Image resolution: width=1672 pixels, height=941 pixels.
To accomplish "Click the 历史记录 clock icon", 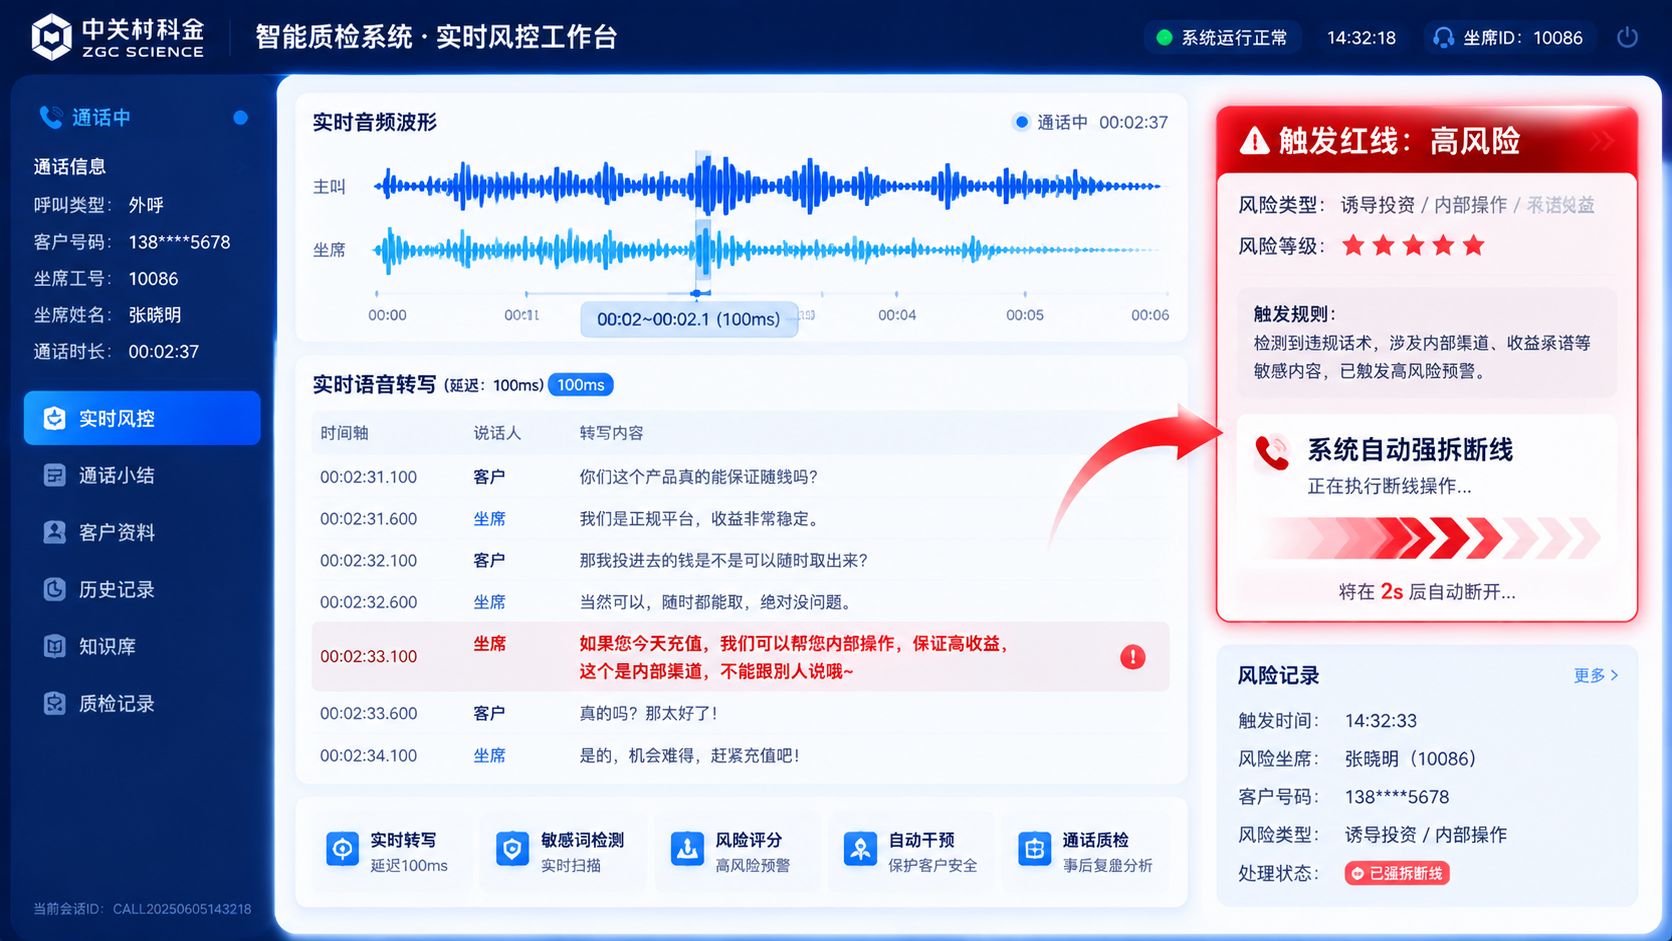I will pos(54,589).
